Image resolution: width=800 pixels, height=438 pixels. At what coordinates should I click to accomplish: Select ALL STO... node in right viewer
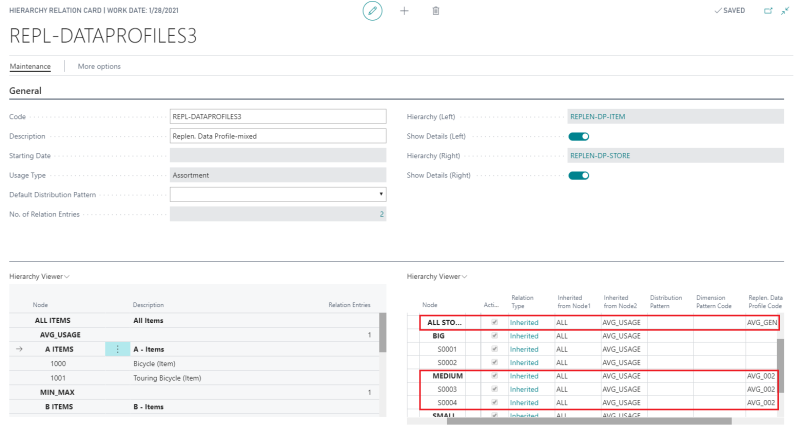tap(444, 323)
